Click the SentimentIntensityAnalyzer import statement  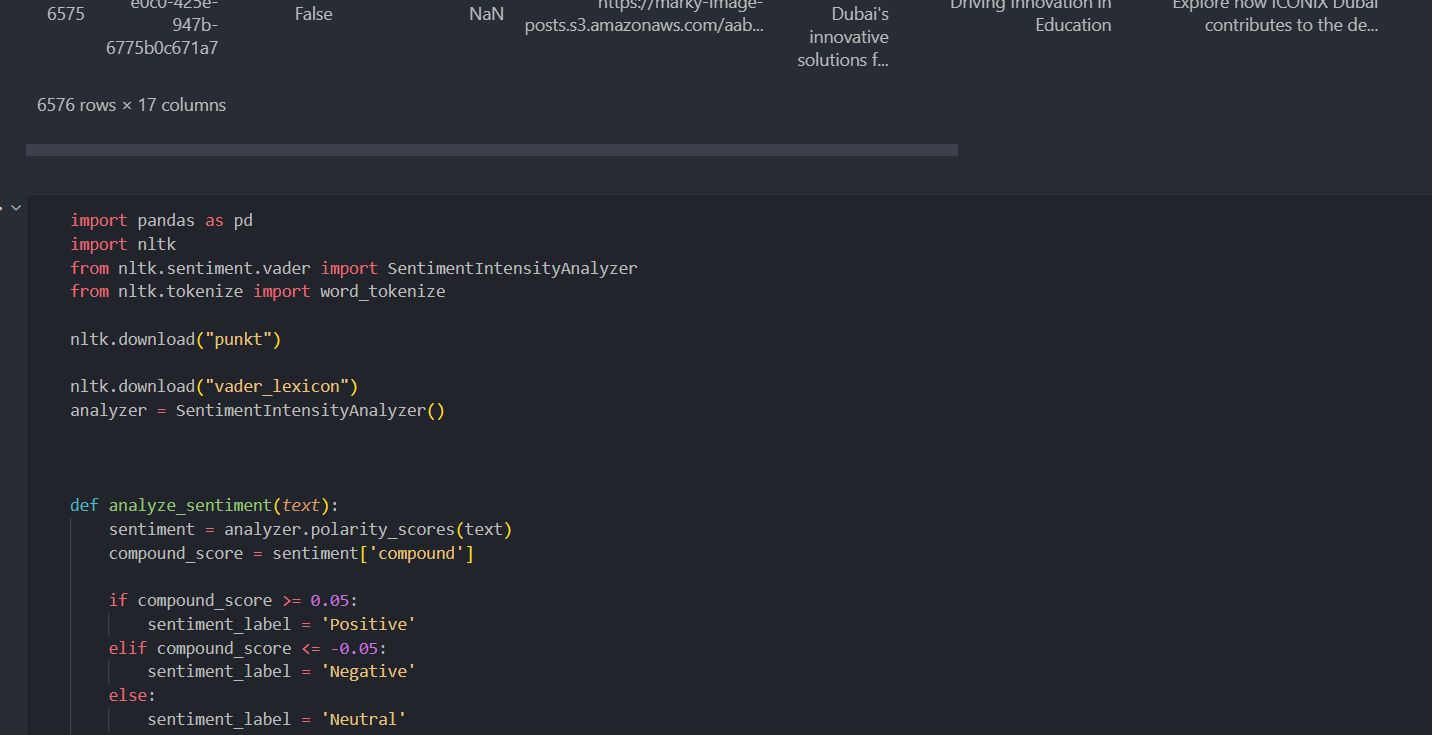coord(353,268)
